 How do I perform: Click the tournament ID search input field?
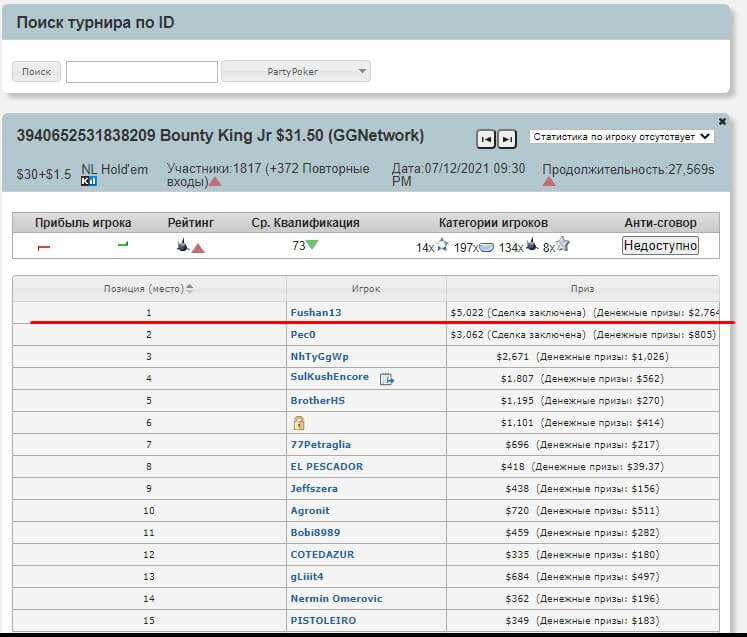[141, 71]
